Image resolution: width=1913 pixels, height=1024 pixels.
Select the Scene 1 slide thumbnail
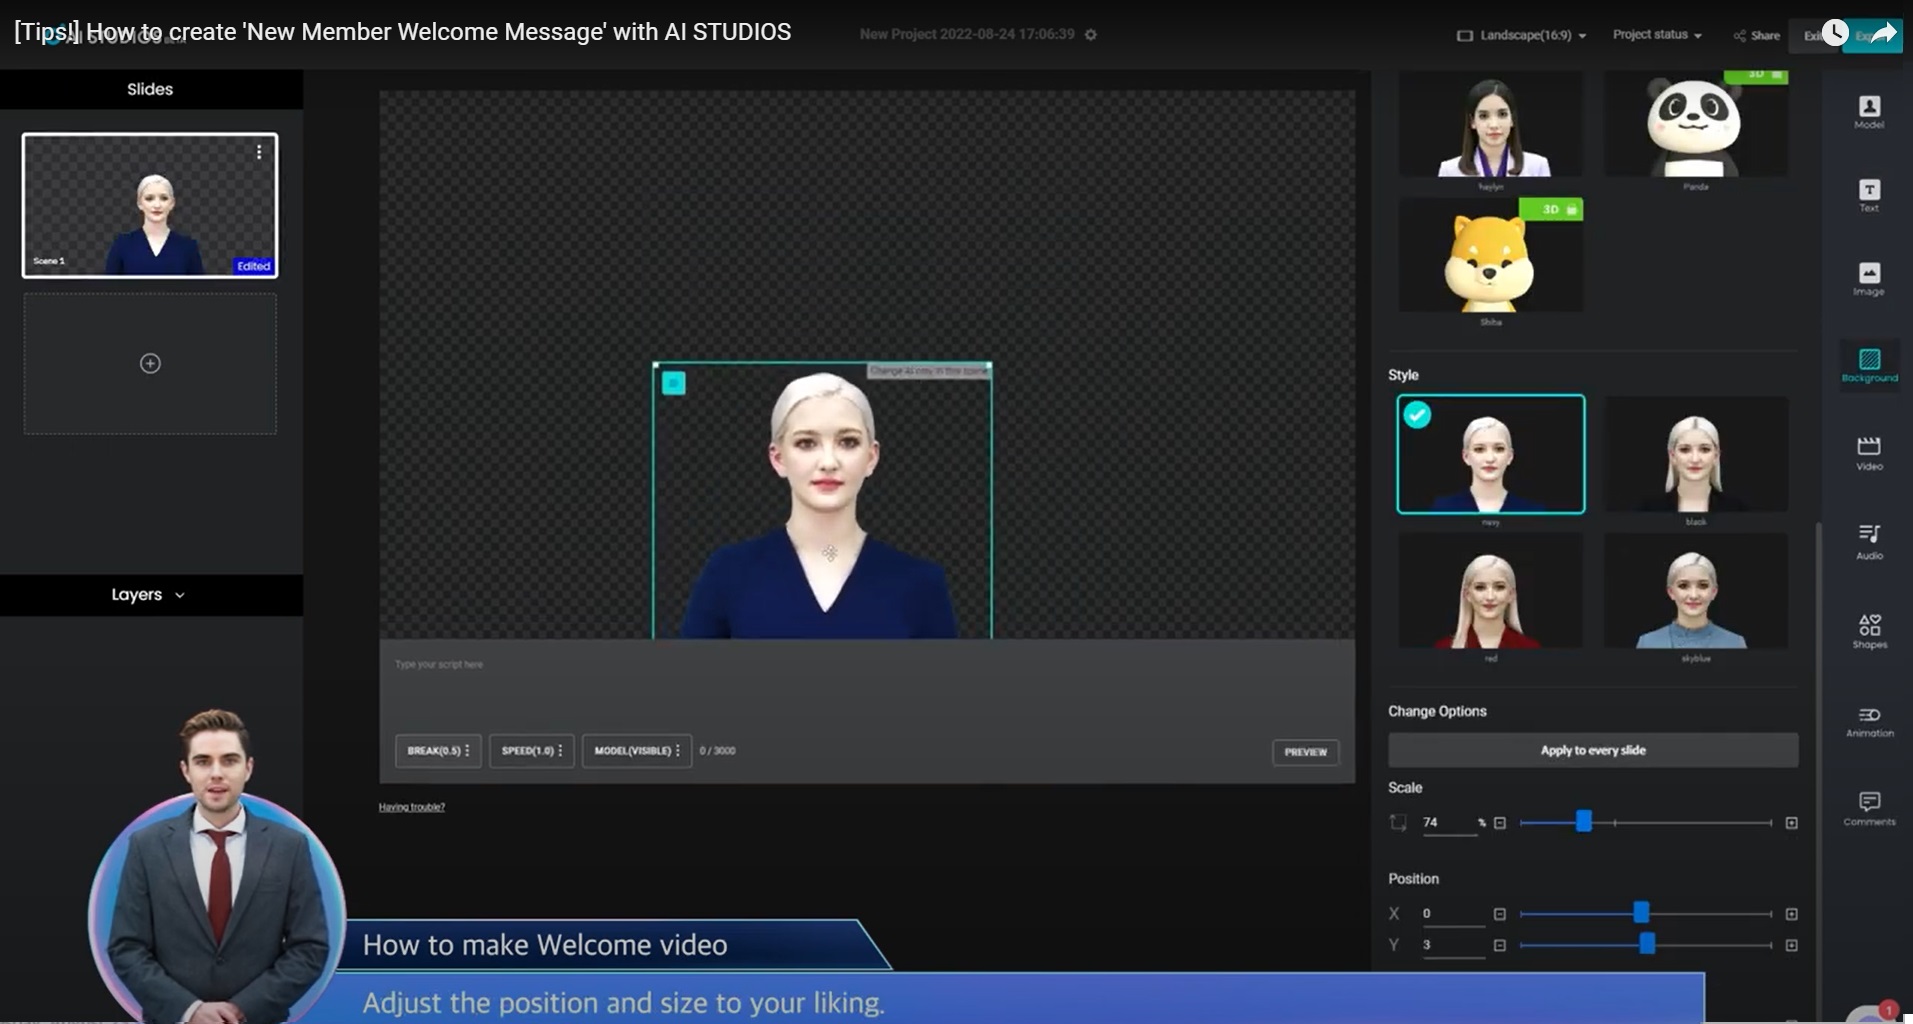150,205
